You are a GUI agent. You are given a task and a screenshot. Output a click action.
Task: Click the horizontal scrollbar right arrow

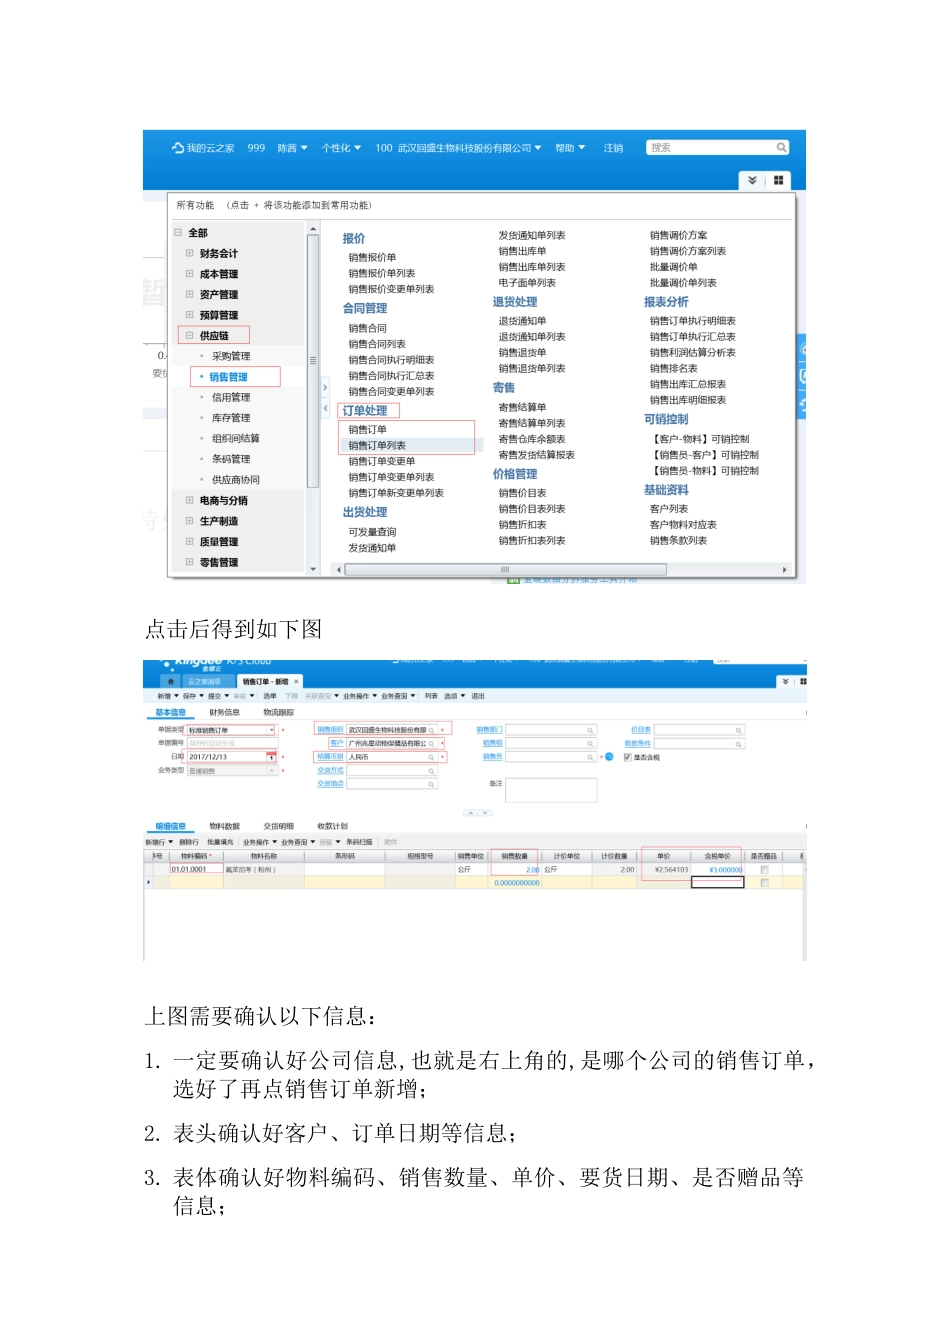pos(785,570)
